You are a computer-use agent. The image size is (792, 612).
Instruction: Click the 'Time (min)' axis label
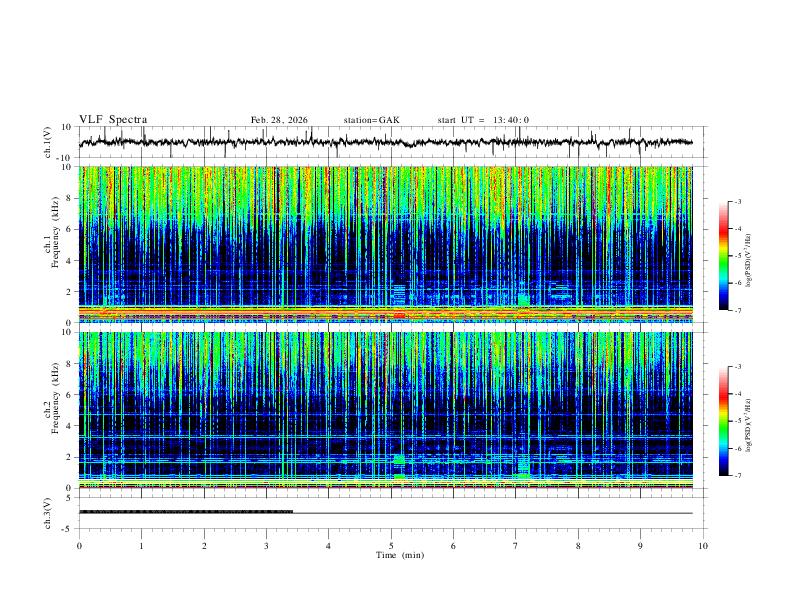[x=400, y=555]
